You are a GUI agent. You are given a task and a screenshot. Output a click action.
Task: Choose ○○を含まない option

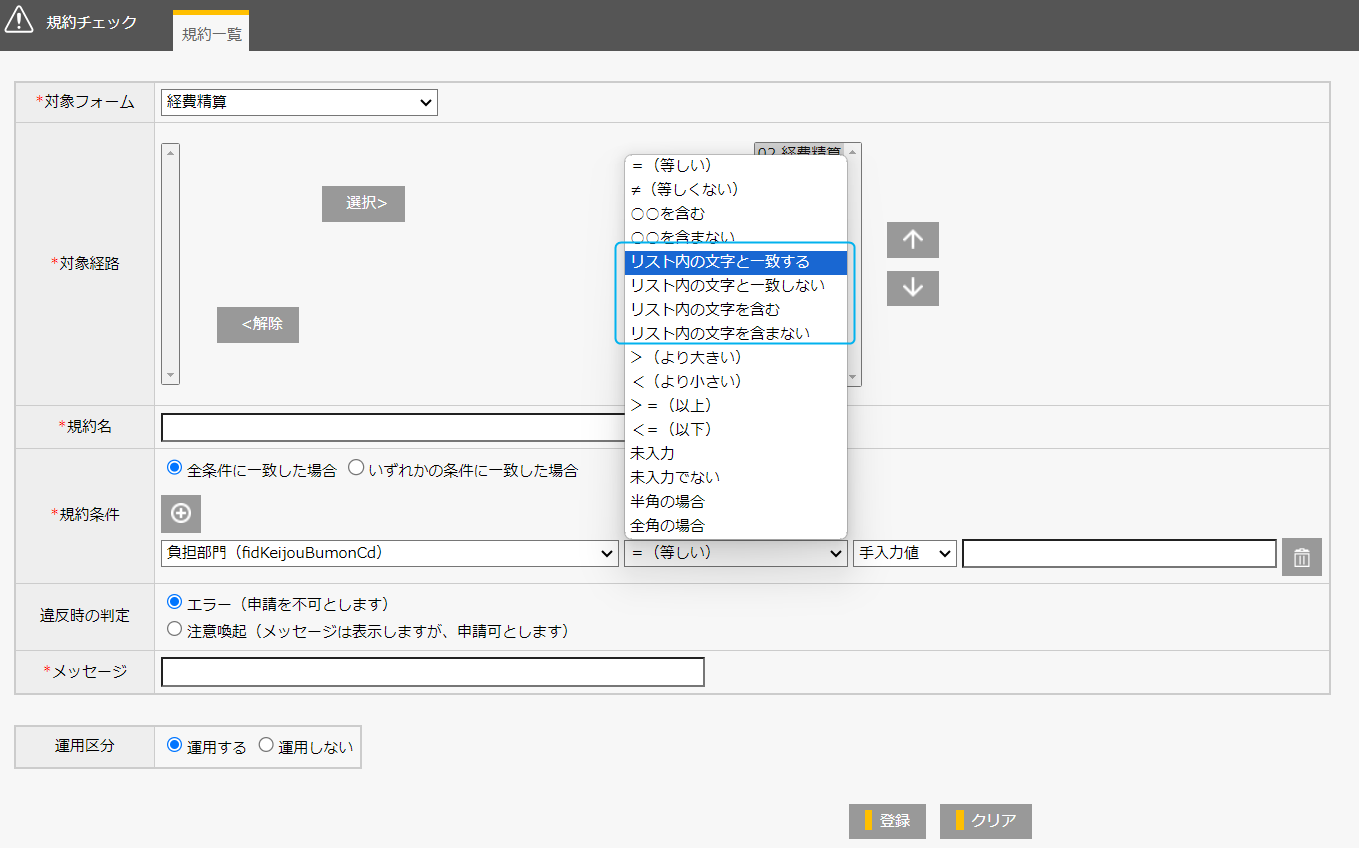point(735,237)
